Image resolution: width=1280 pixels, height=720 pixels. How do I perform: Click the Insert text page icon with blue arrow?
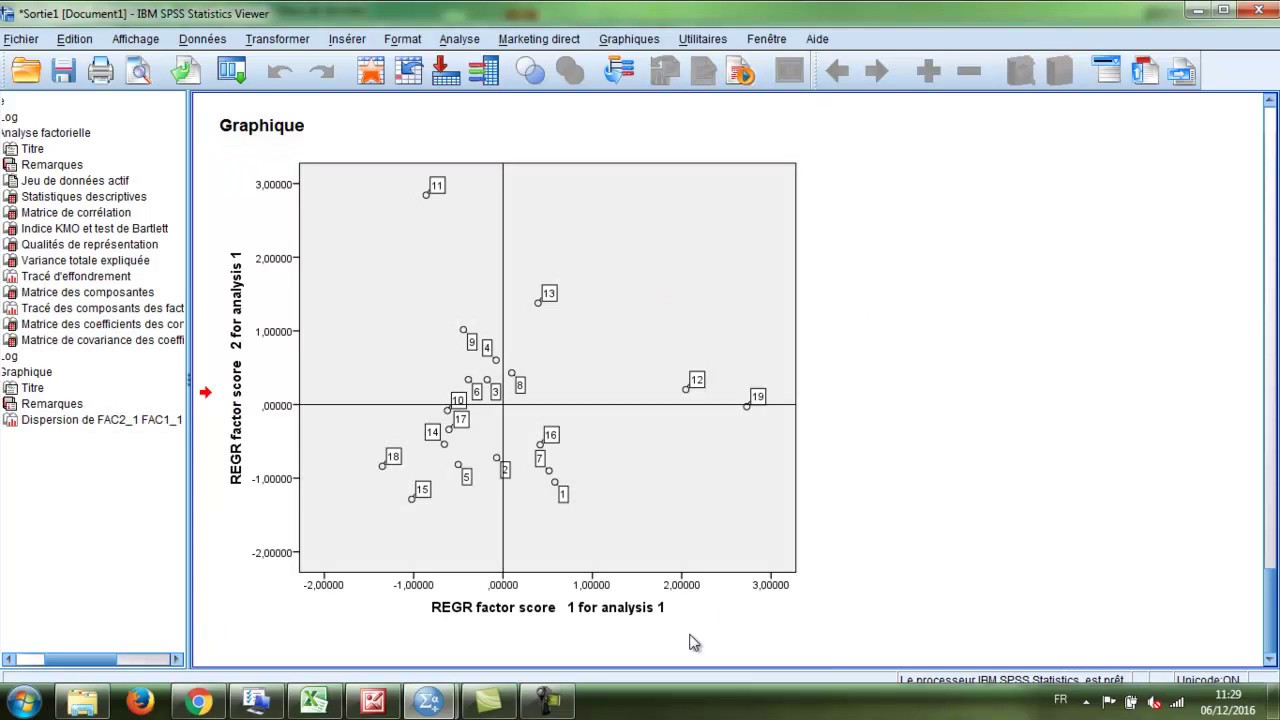[x=1182, y=71]
